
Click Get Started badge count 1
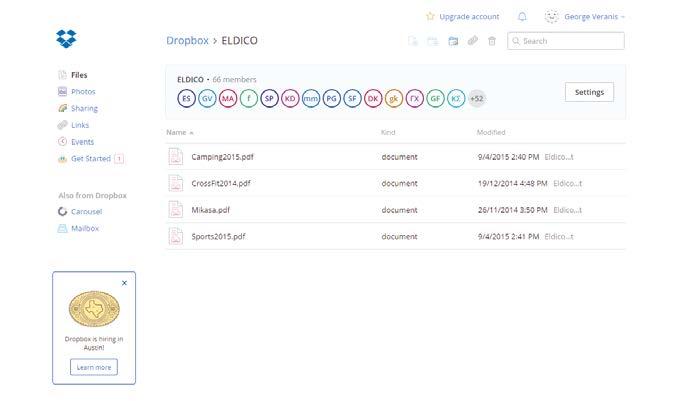tap(119, 159)
